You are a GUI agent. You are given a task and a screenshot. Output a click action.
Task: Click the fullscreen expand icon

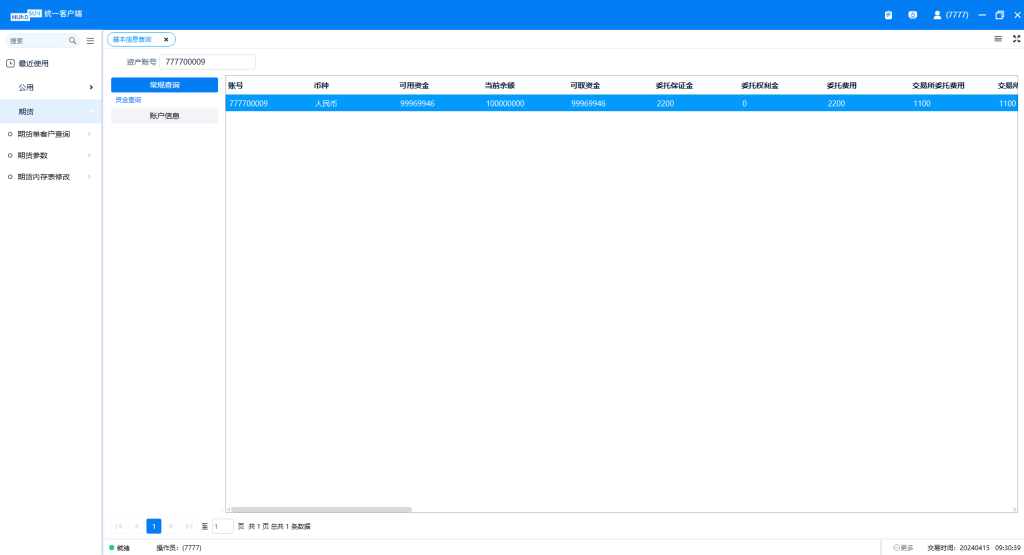[x=1016, y=39]
